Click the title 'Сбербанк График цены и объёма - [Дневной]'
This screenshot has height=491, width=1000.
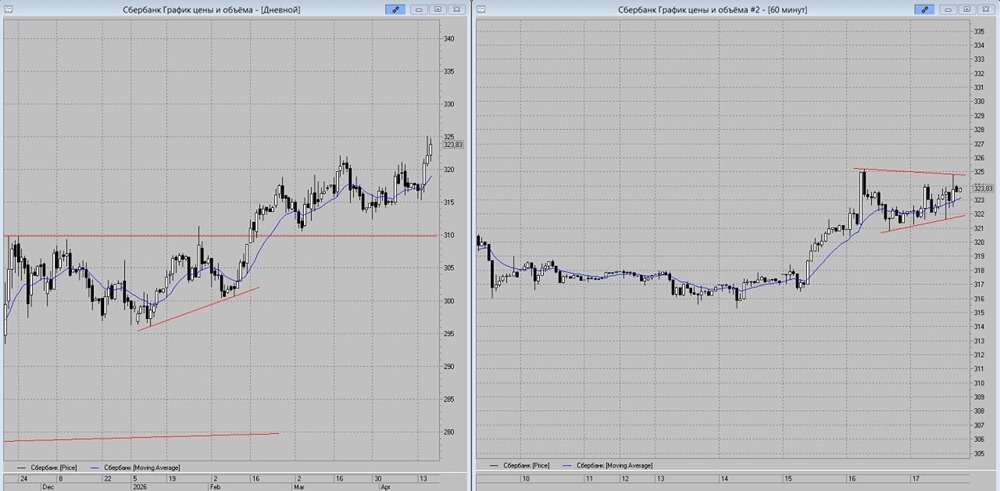click(211, 10)
